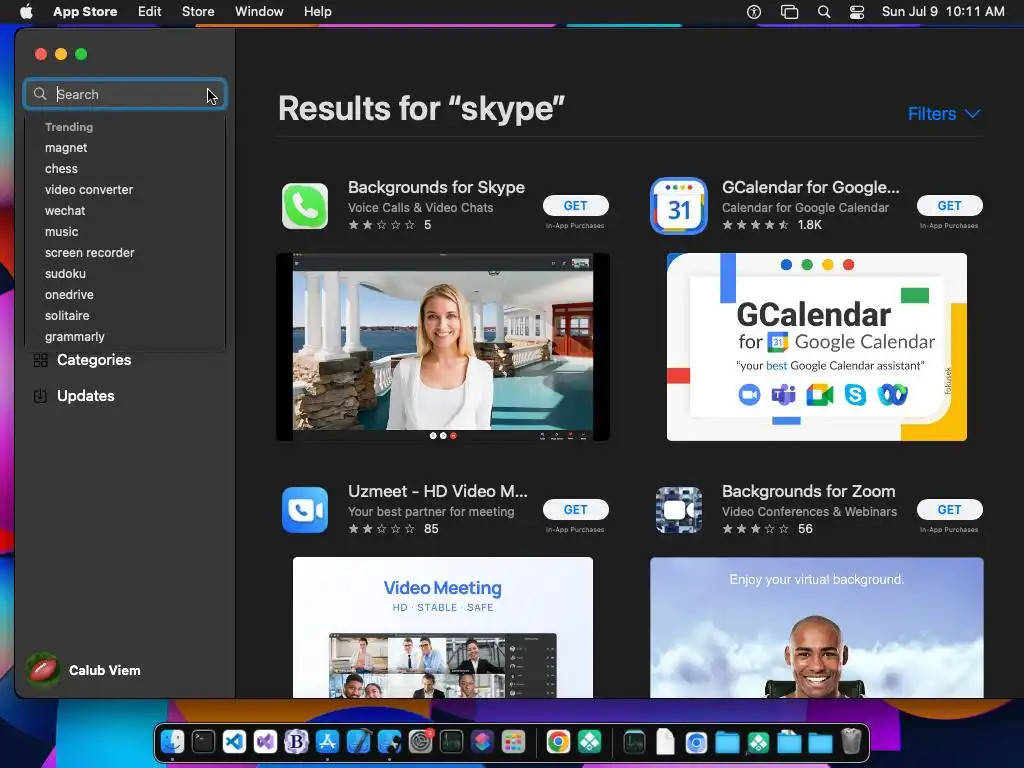Click the Updates download icon in sidebar
Image resolution: width=1024 pixels, height=768 pixels.
coord(40,396)
